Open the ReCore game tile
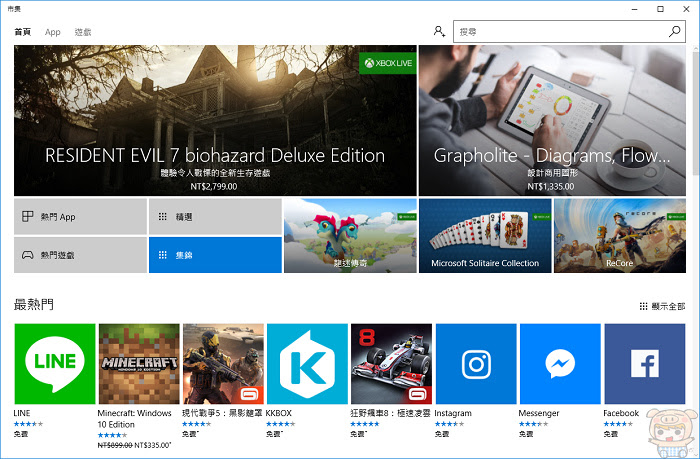Screen dimensions: 700x459 tap(620, 236)
